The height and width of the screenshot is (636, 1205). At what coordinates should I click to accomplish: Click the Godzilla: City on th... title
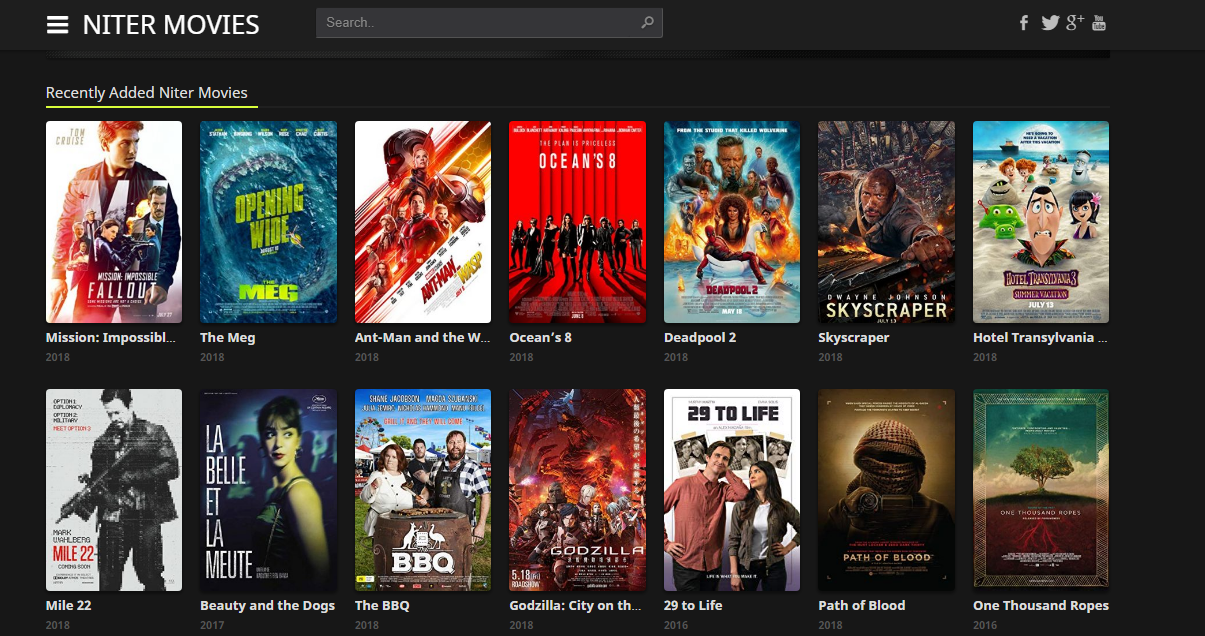pos(575,606)
